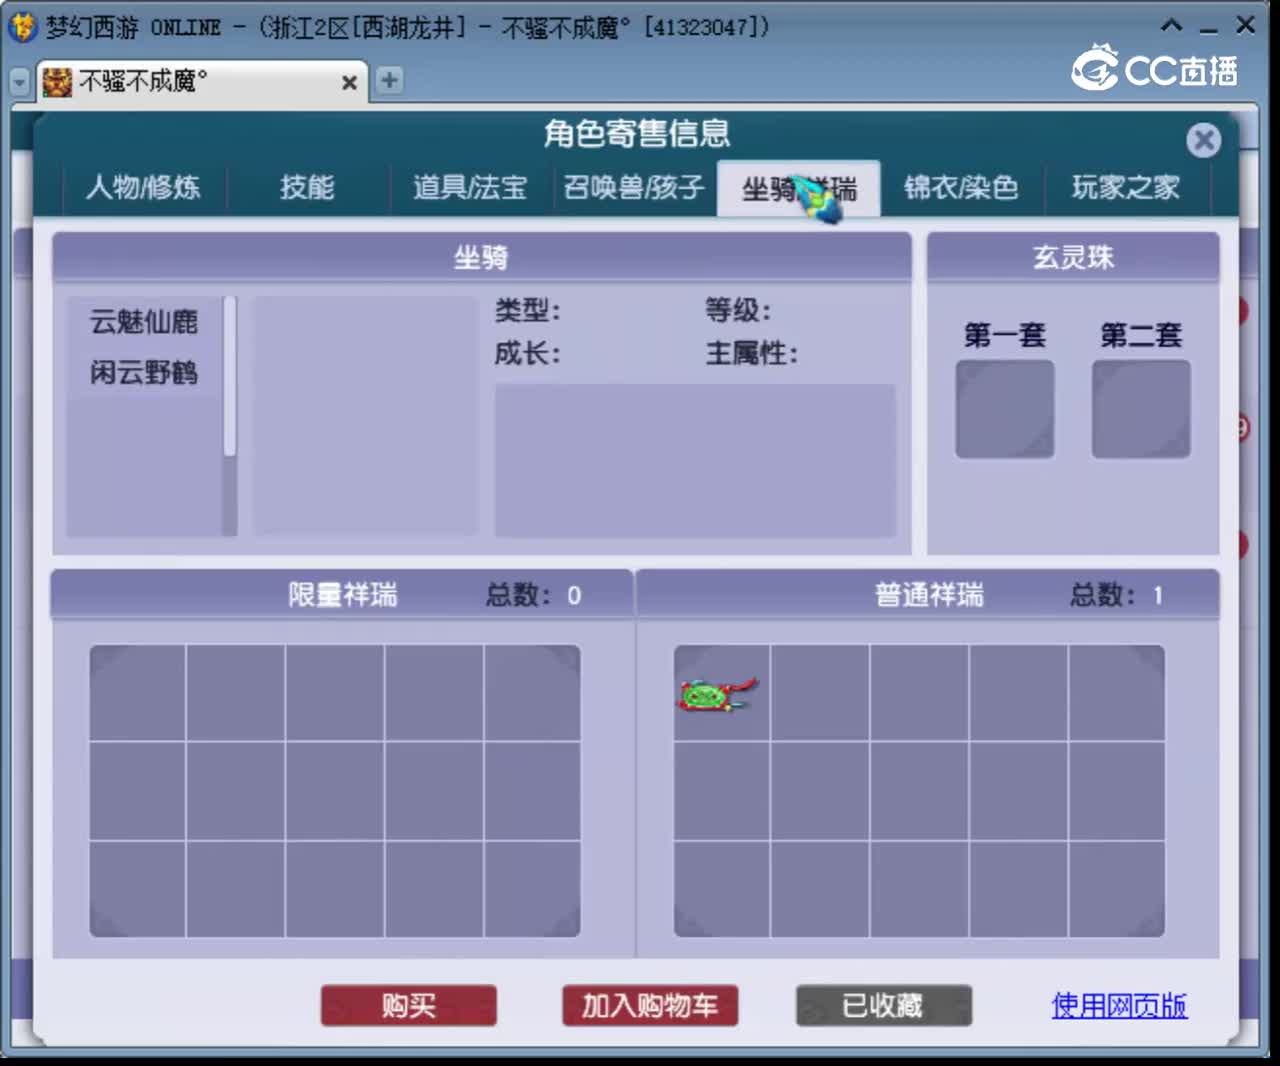Click the 第二套 玄灵珠 slot
Screen dimensions: 1280x1066
1141,409
